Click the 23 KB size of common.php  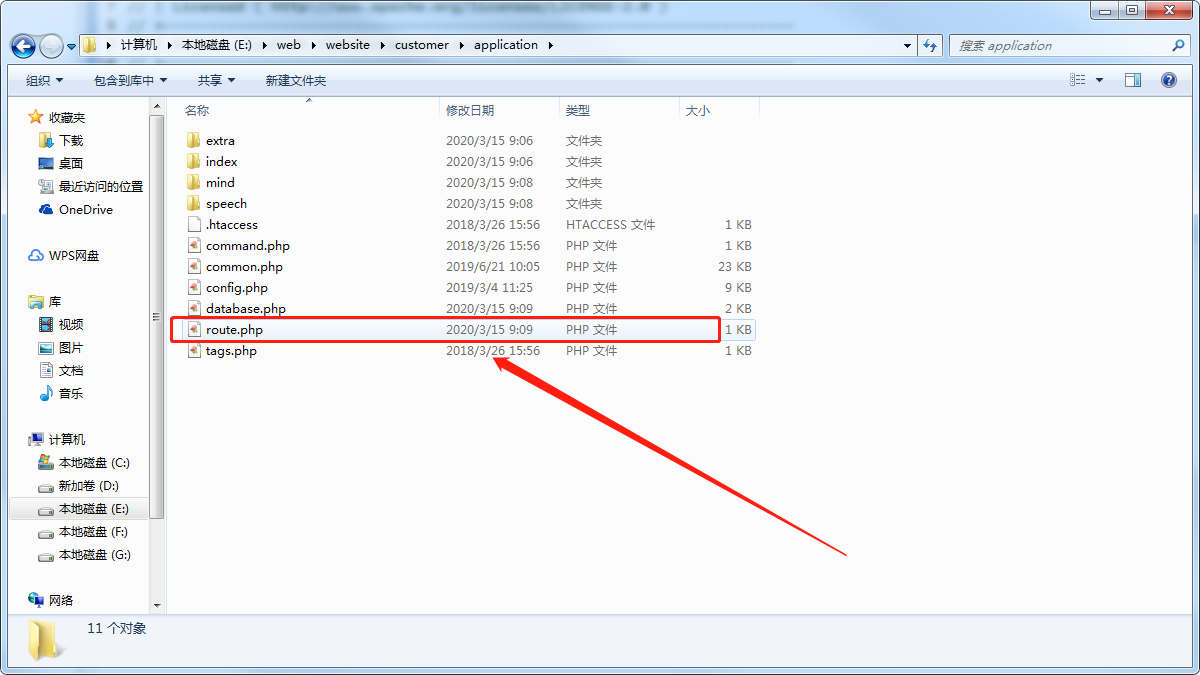tap(735, 267)
